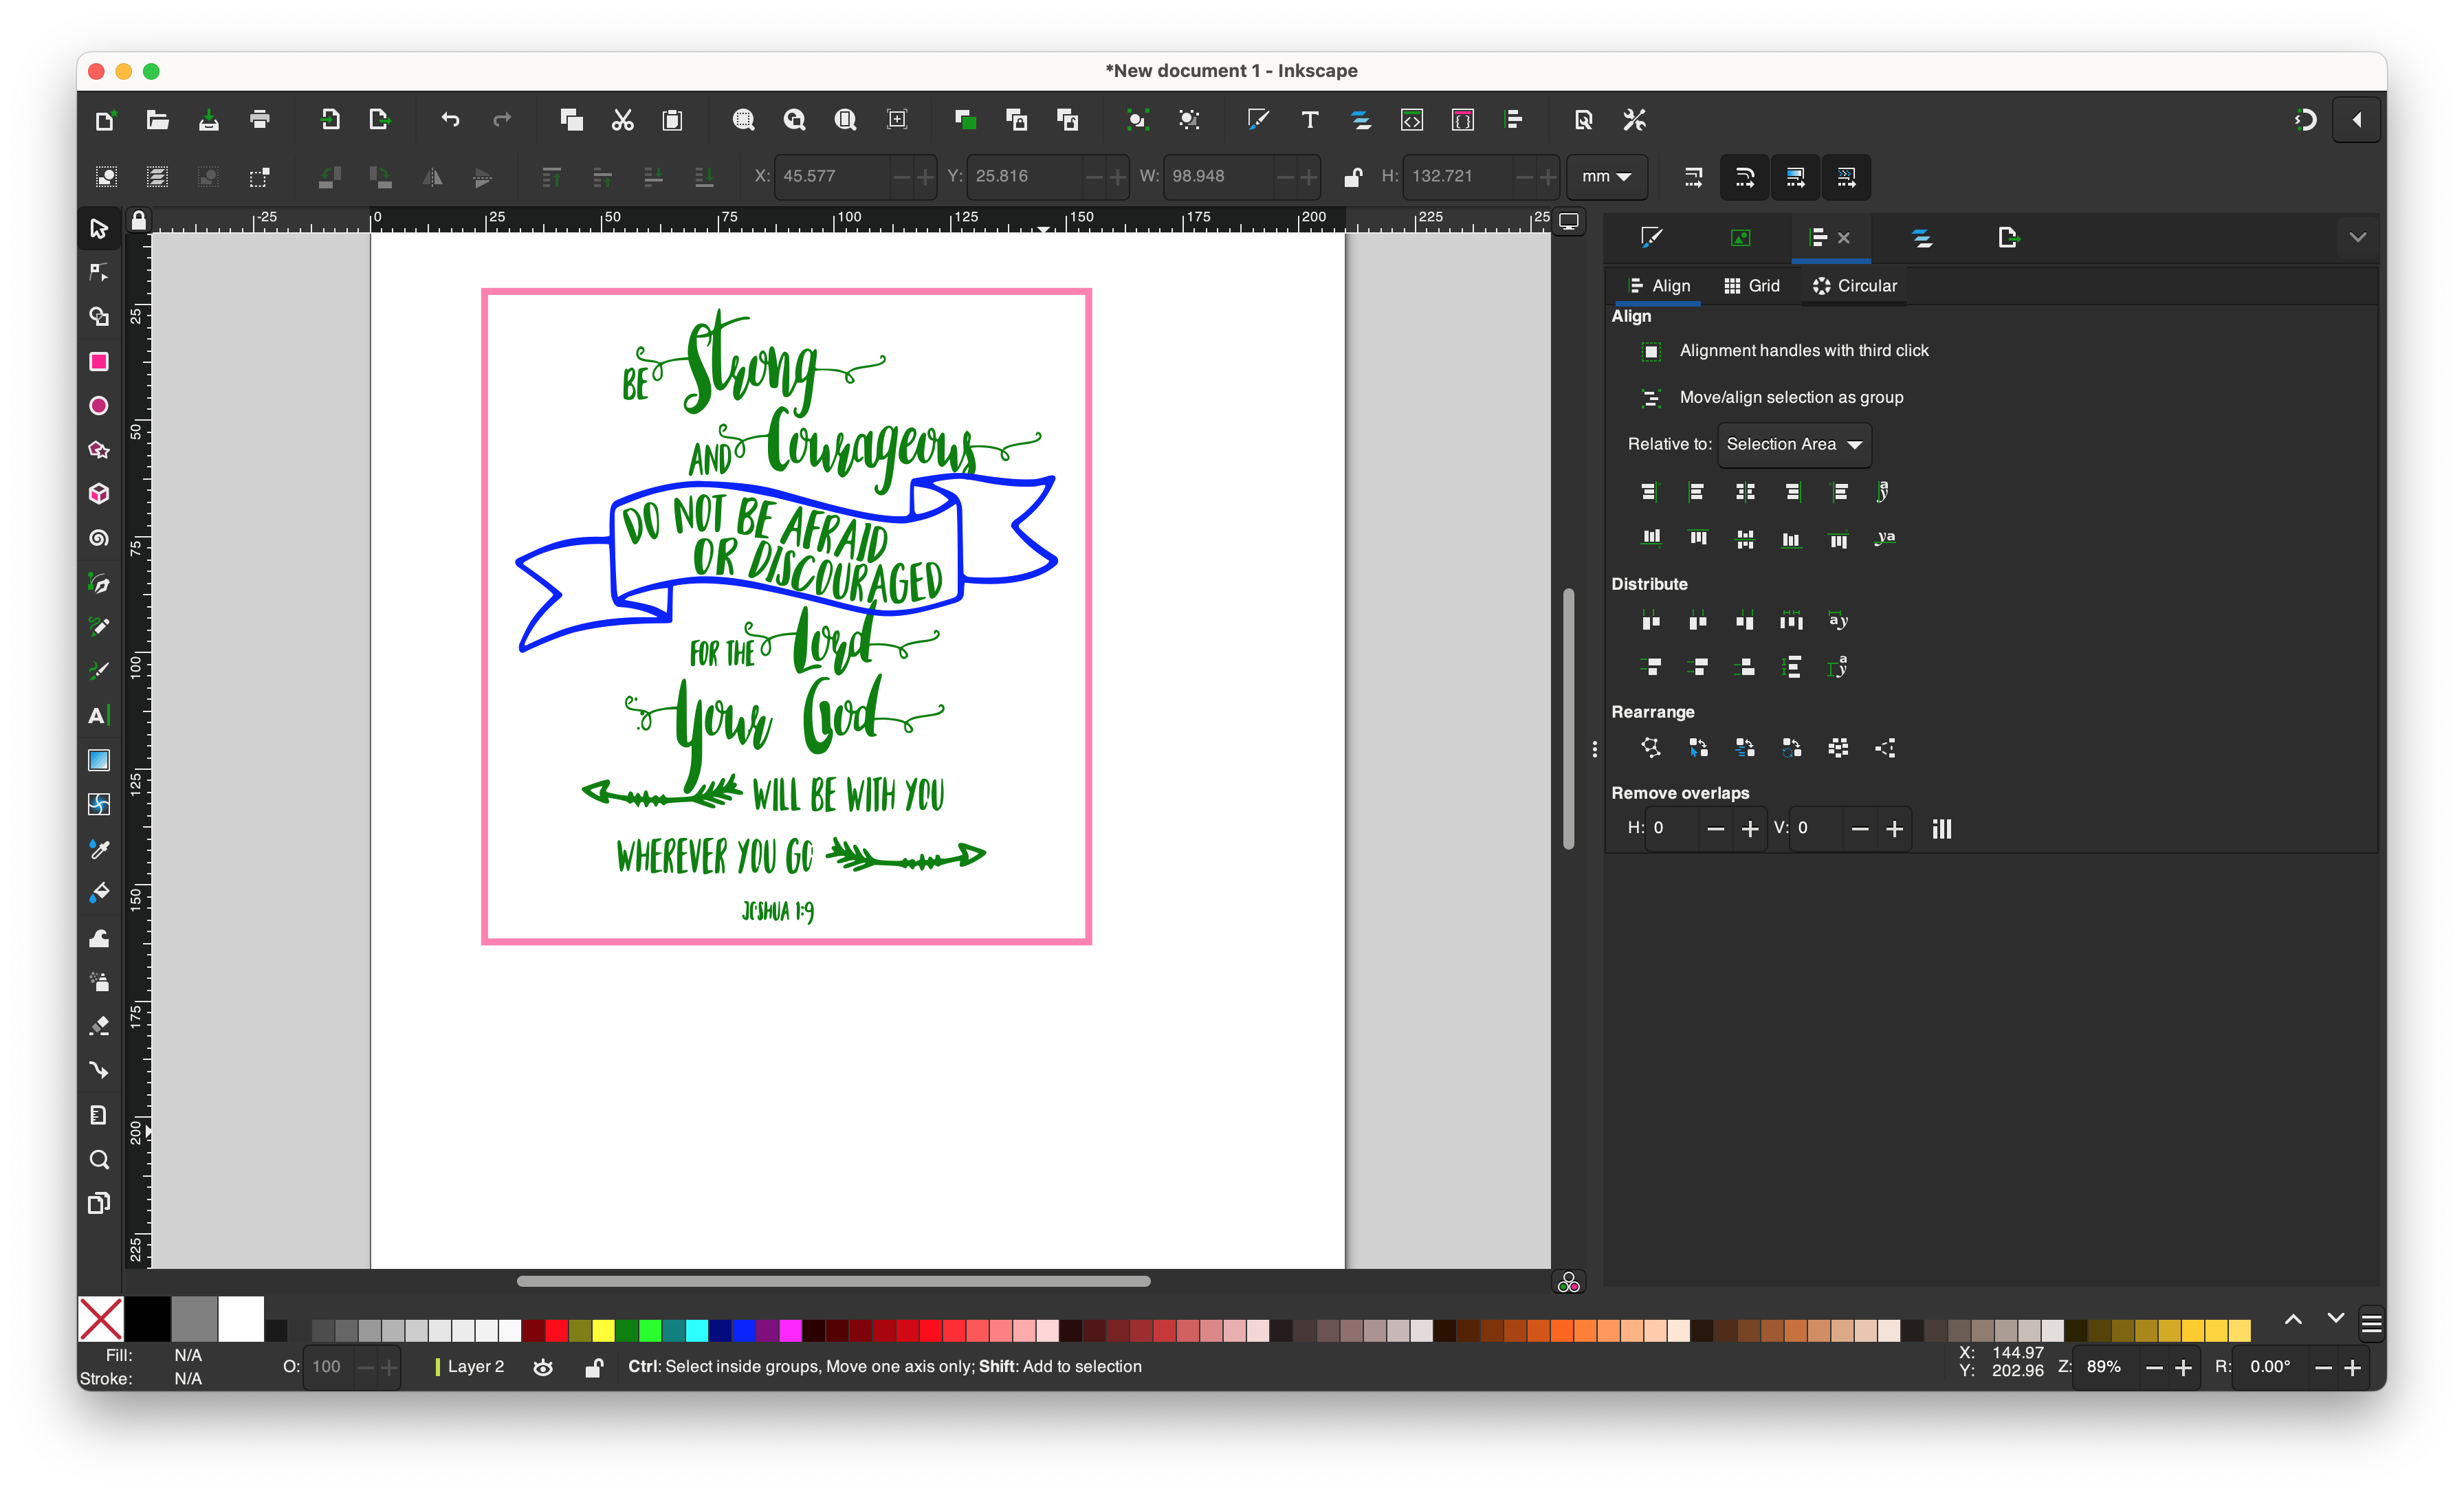Screen dimensions: 2464x1493
Task: Toggle Layer 2 visibility eye icon
Action: pos(543,1367)
